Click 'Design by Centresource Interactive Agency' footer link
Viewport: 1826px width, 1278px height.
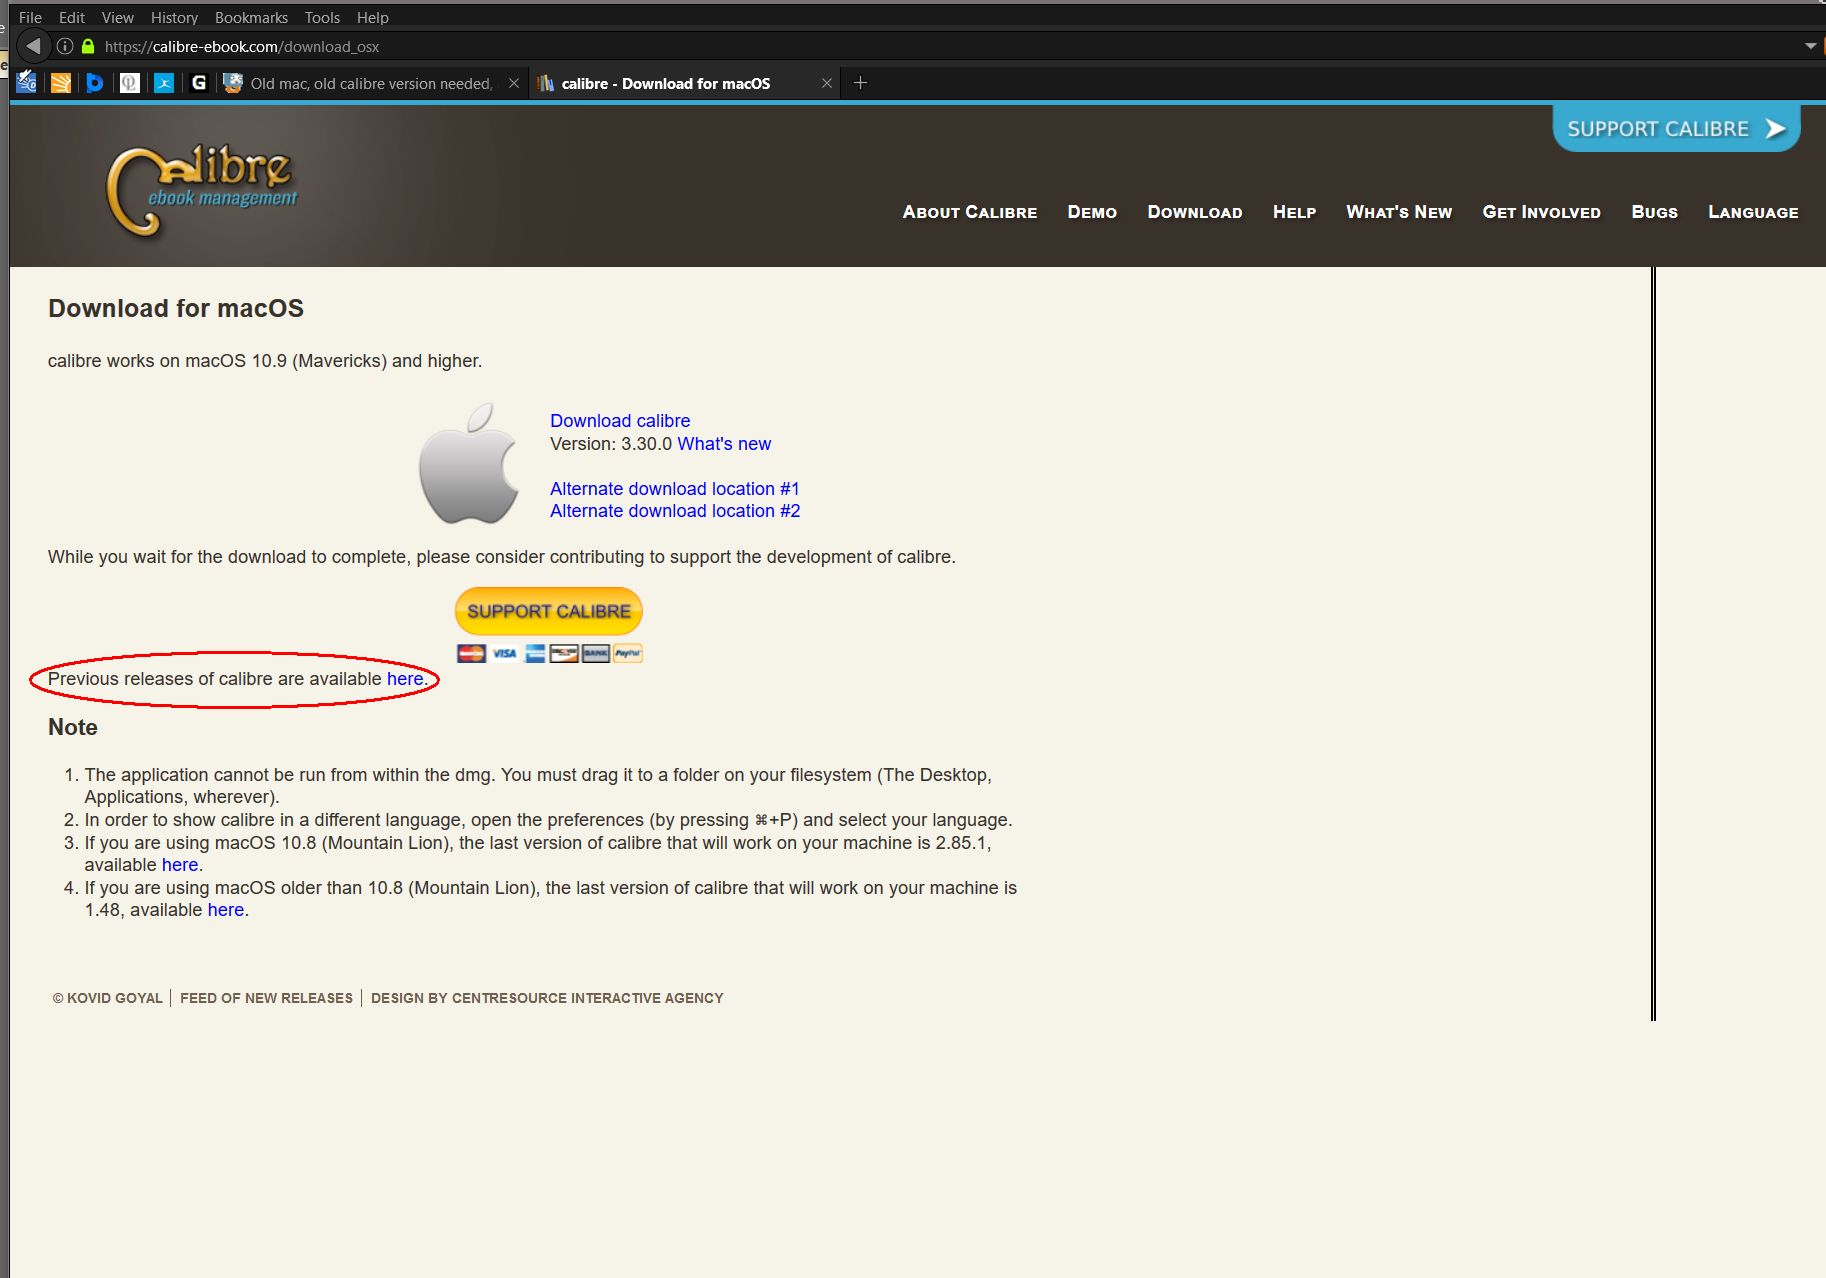tap(547, 998)
